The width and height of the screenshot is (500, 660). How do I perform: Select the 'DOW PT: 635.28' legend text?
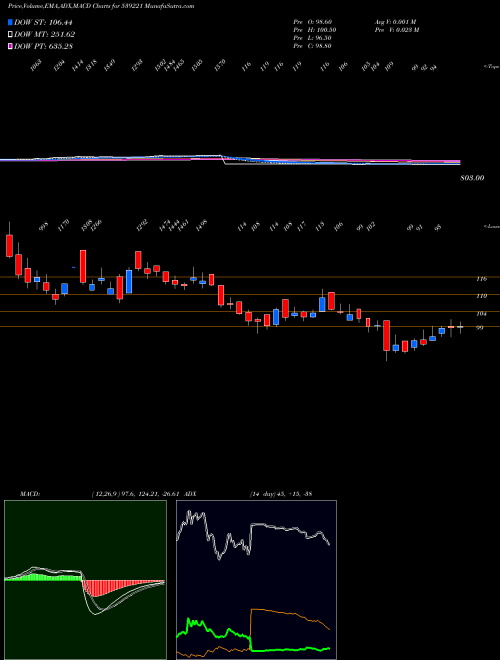click(x=44, y=46)
